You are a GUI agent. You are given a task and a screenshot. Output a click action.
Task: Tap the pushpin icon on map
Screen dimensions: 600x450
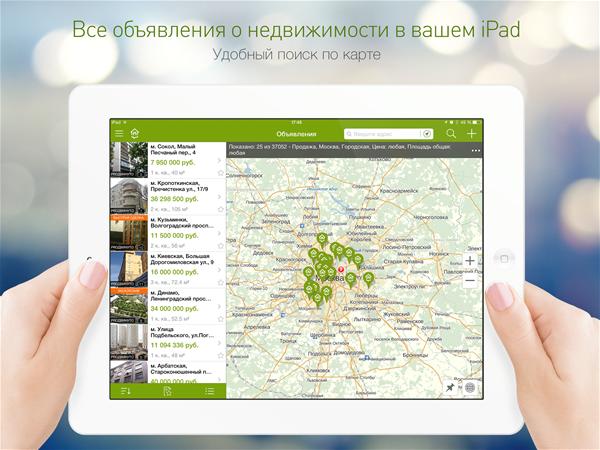pos(451,388)
